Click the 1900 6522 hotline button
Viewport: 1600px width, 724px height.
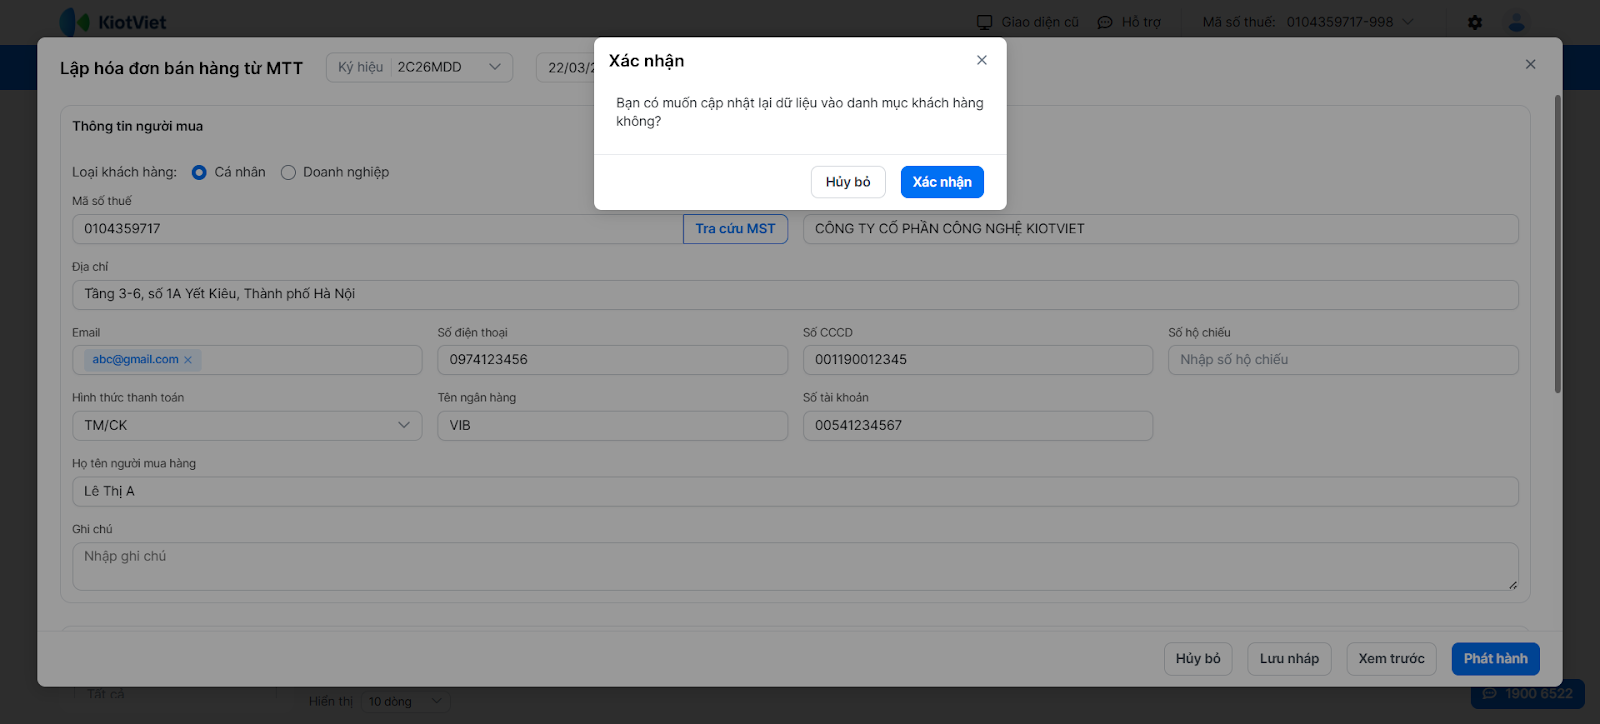[x=1527, y=694]
